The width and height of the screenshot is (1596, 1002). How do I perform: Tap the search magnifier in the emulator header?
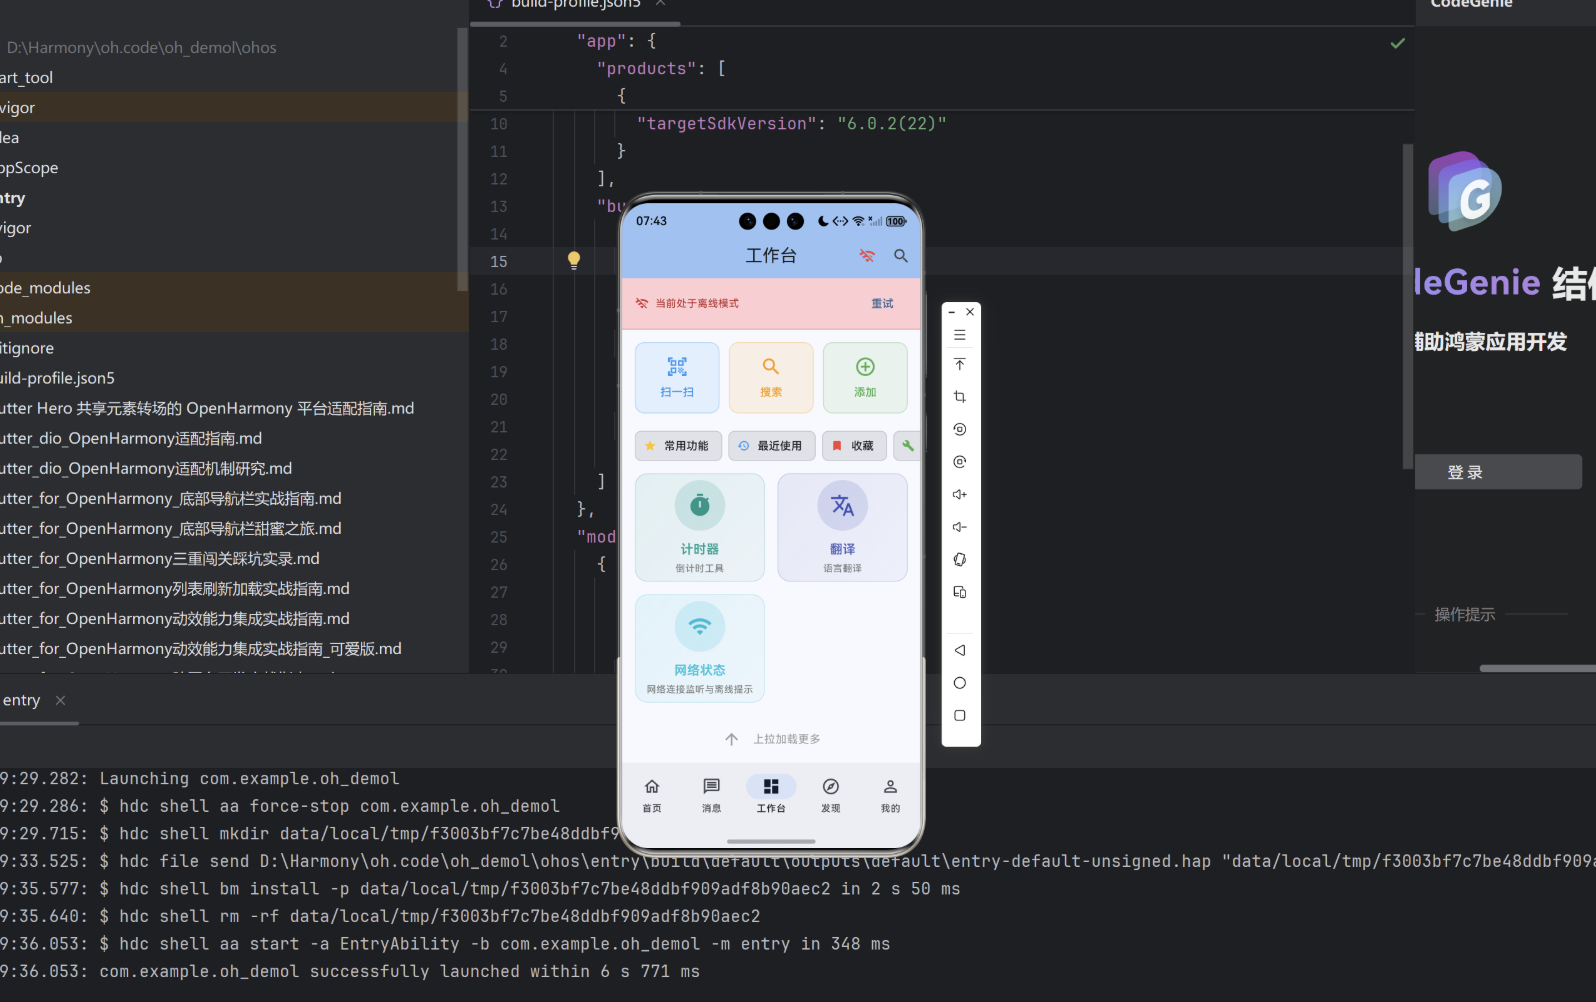901,256
